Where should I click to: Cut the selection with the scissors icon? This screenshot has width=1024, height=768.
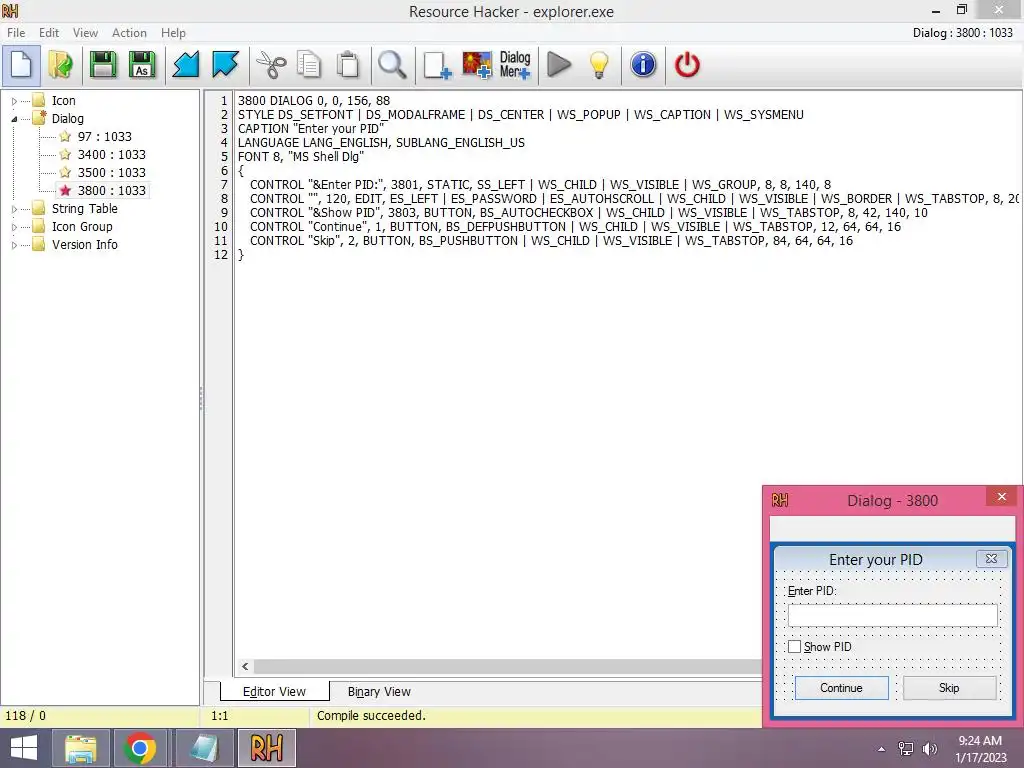[x=270, y=65]
